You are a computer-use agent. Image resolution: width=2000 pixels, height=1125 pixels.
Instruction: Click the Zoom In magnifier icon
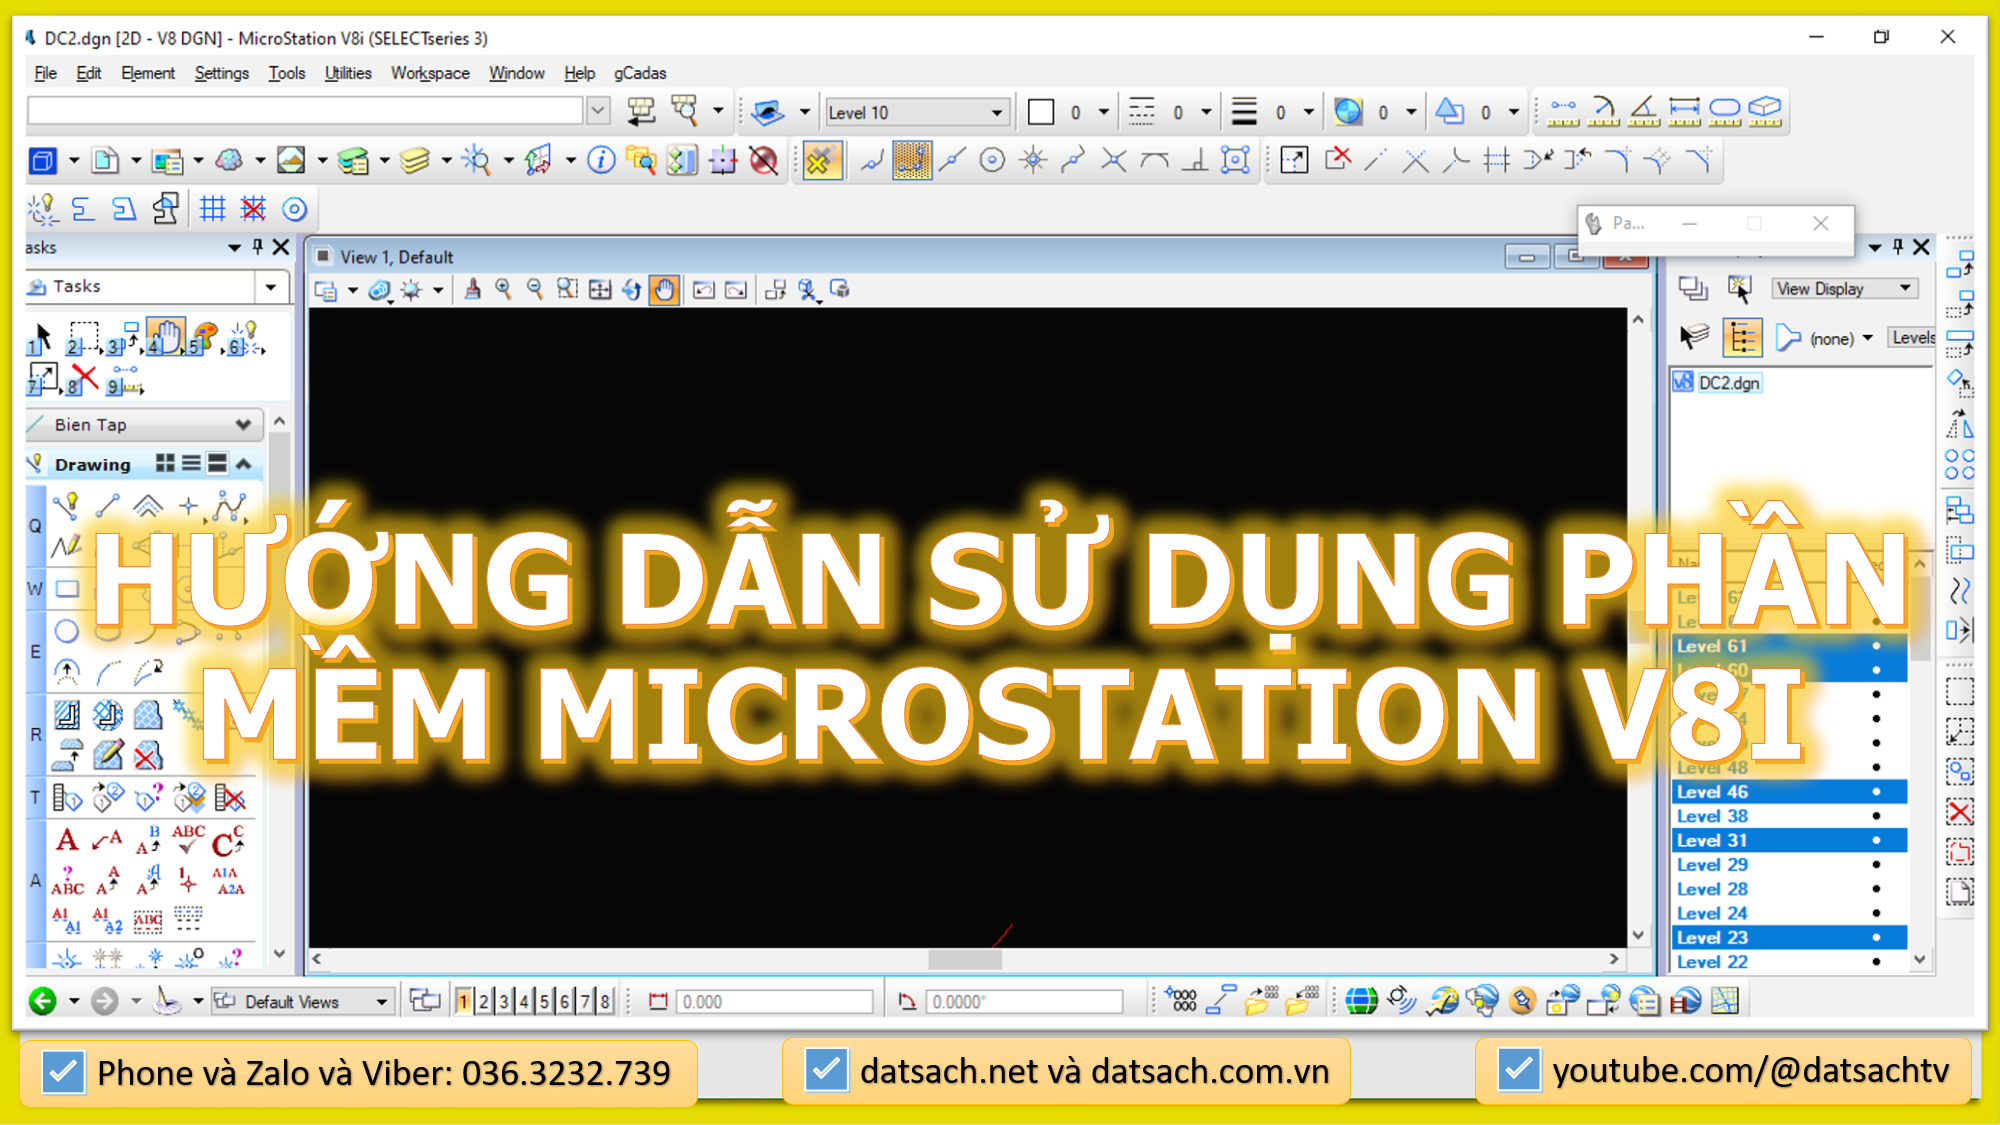[503, 290]
